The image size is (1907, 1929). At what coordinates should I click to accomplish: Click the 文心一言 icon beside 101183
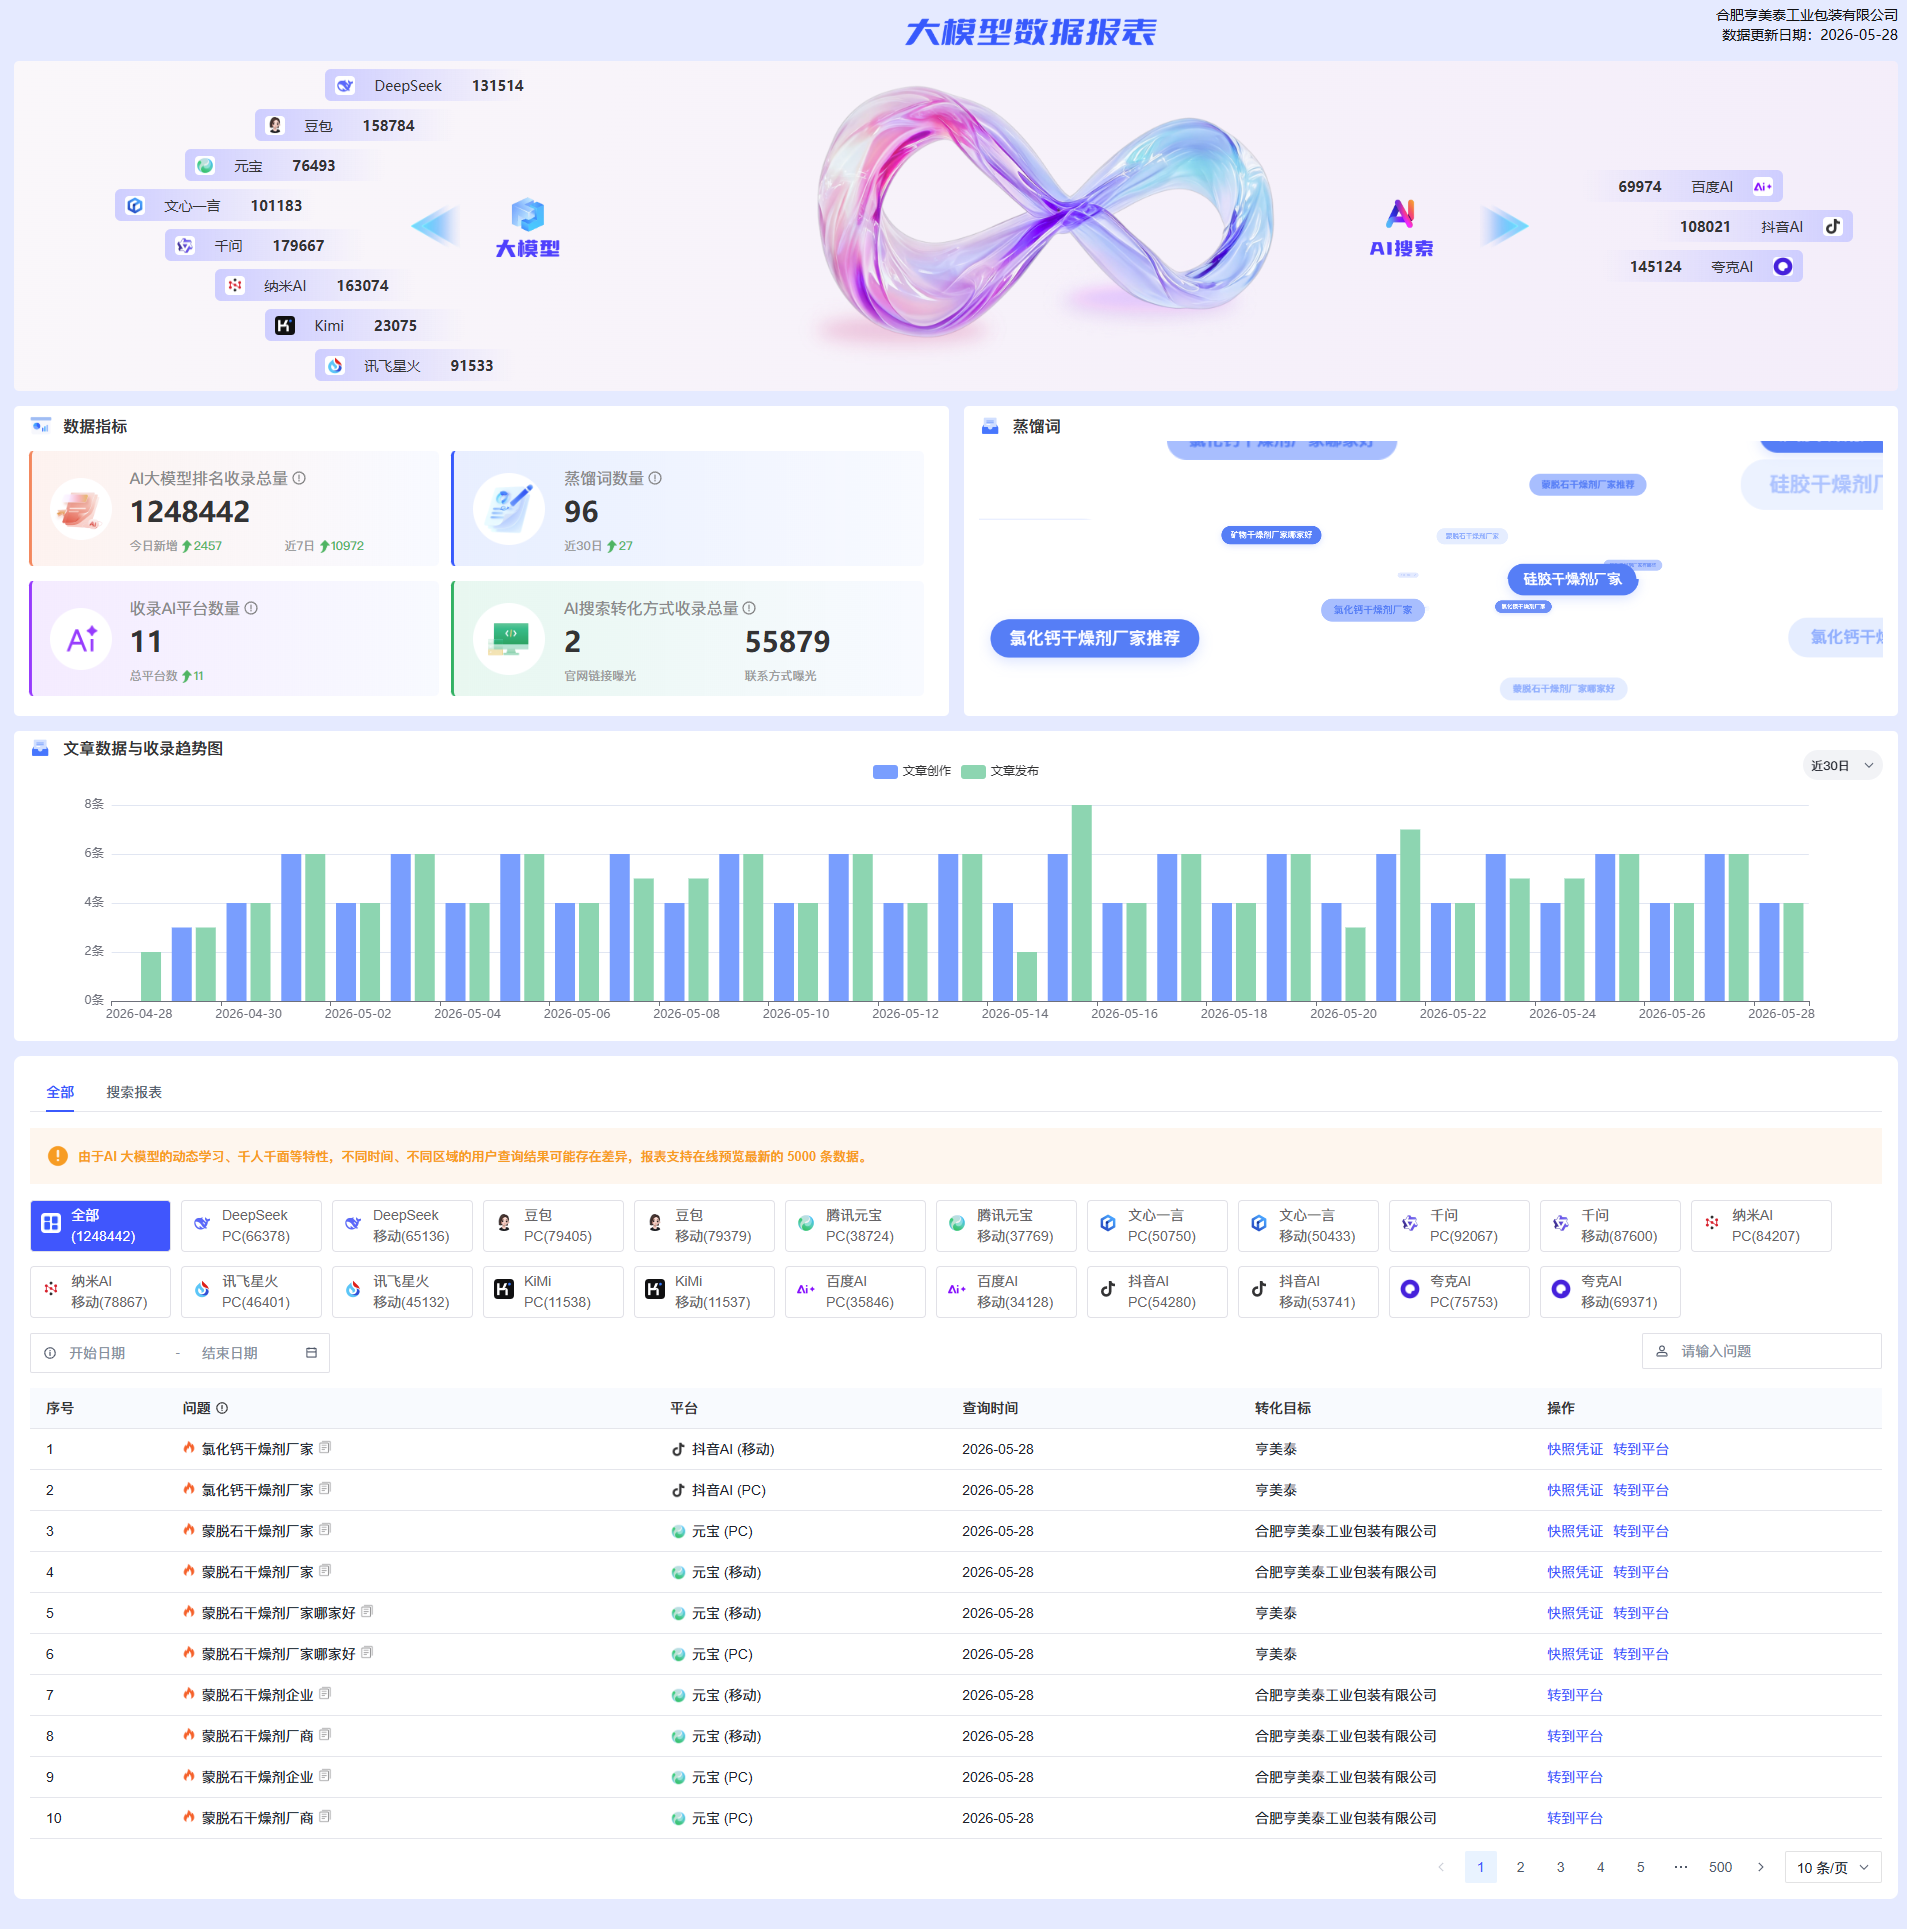point(135,206)
